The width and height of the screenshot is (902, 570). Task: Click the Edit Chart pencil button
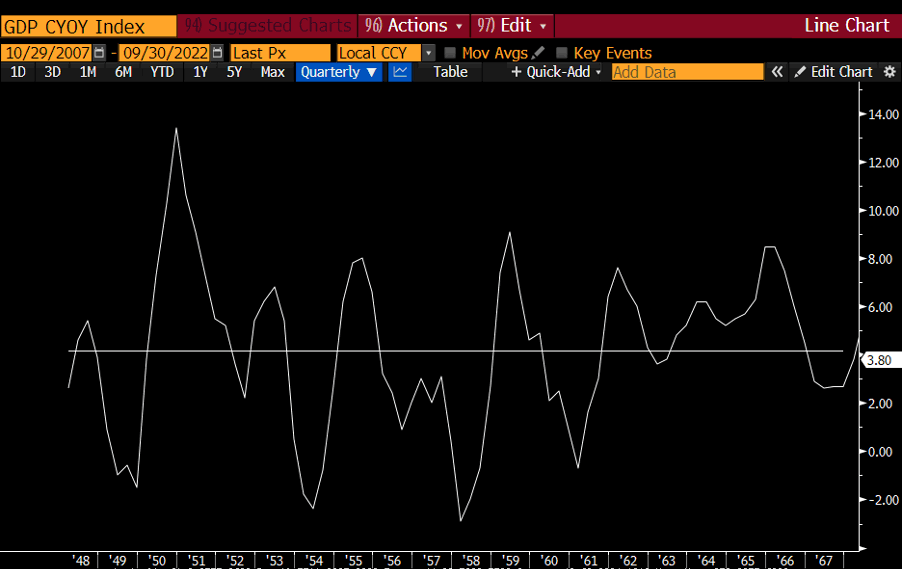click(834, 72)
